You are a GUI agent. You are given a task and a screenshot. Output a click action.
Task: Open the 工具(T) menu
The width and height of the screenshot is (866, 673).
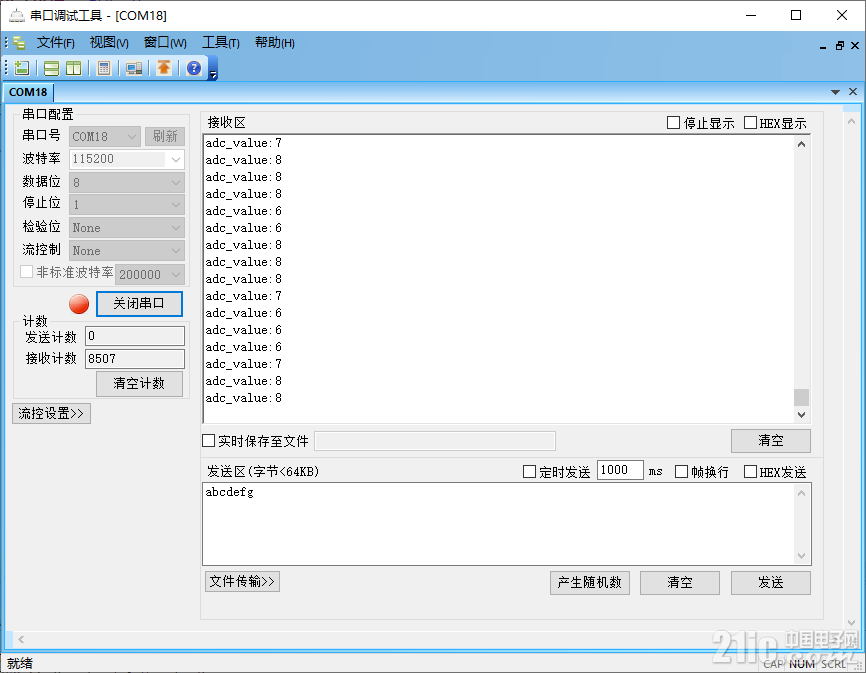pyautogui.click(x=220, y=43)
